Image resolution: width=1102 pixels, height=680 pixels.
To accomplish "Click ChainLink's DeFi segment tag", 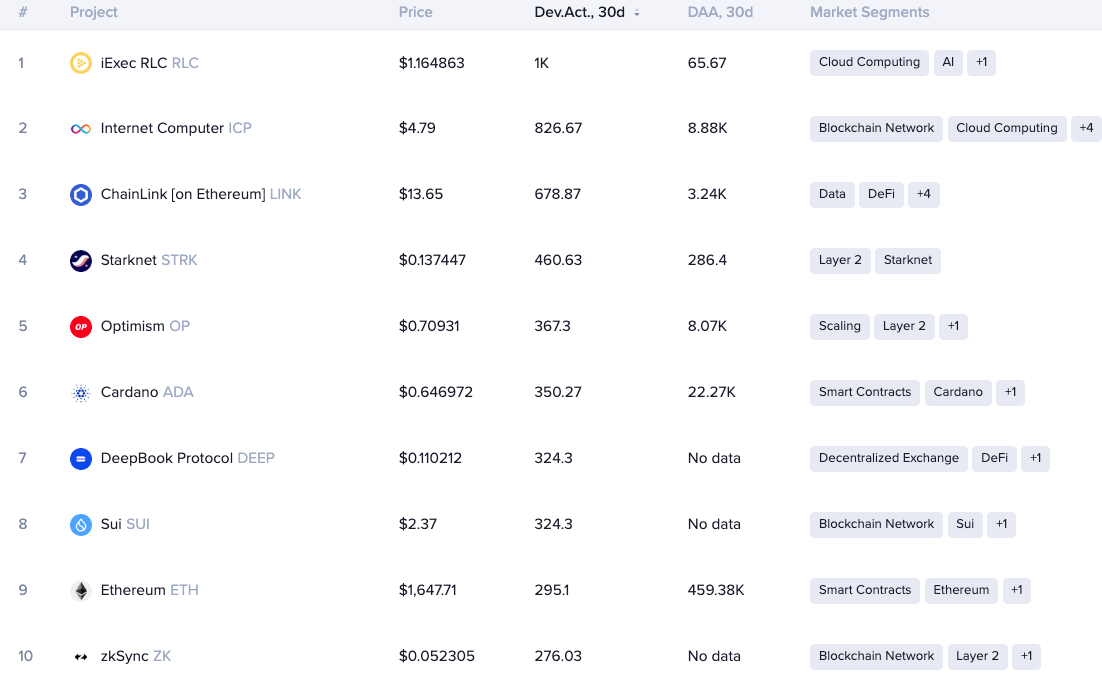I will pos(881,195).
